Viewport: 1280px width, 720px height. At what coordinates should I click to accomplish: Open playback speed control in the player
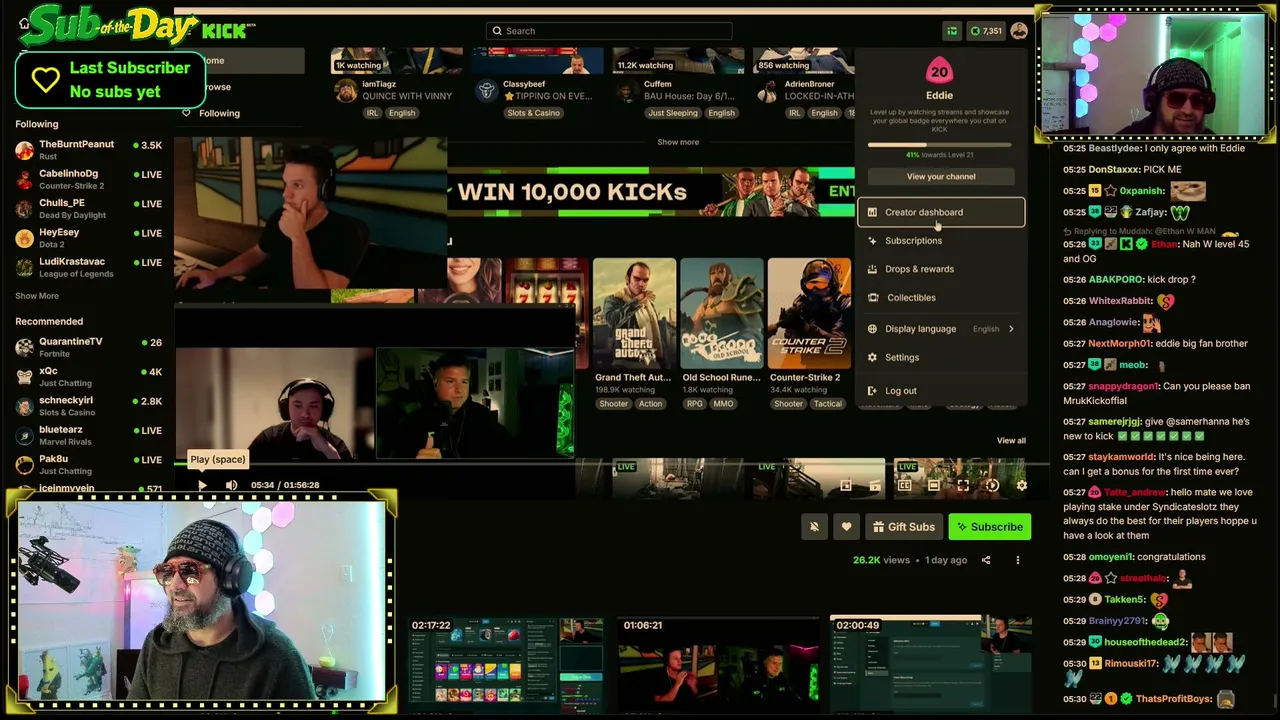pyautogui.click(x=992, y=485)
